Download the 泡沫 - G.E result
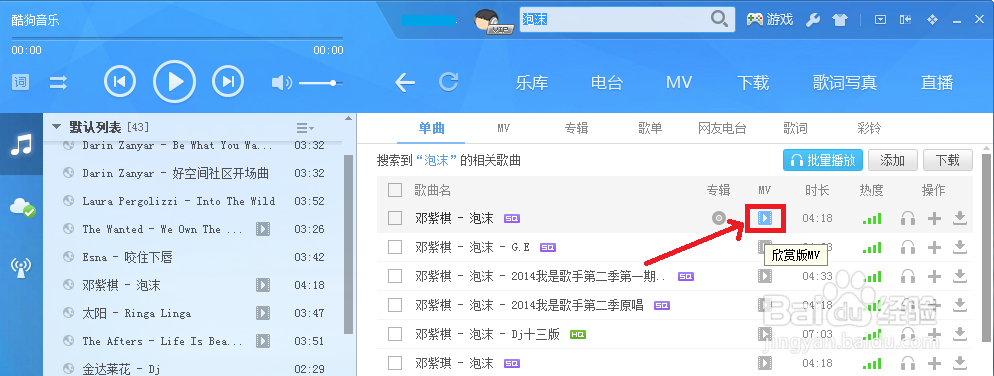The image size is (994, 376). pyautogui.click(x=960, y=247)
